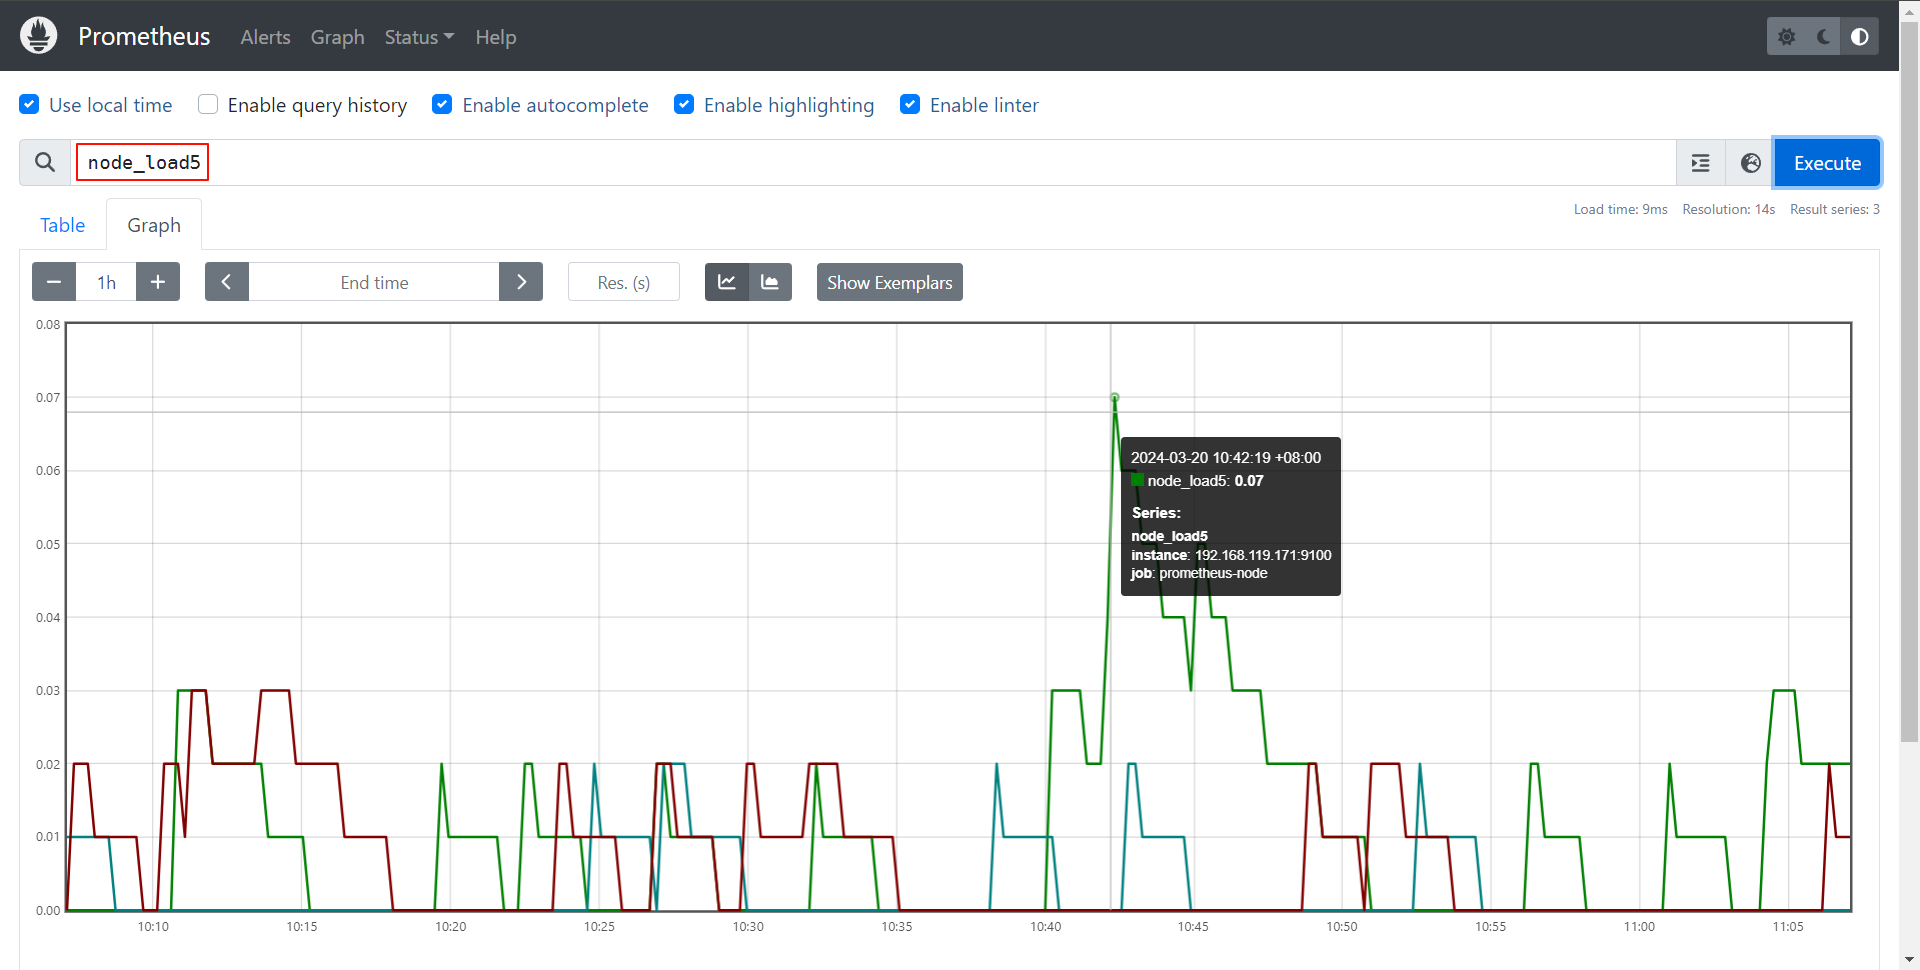Toggle Enable autocomplete checkbox

point(442,104)
